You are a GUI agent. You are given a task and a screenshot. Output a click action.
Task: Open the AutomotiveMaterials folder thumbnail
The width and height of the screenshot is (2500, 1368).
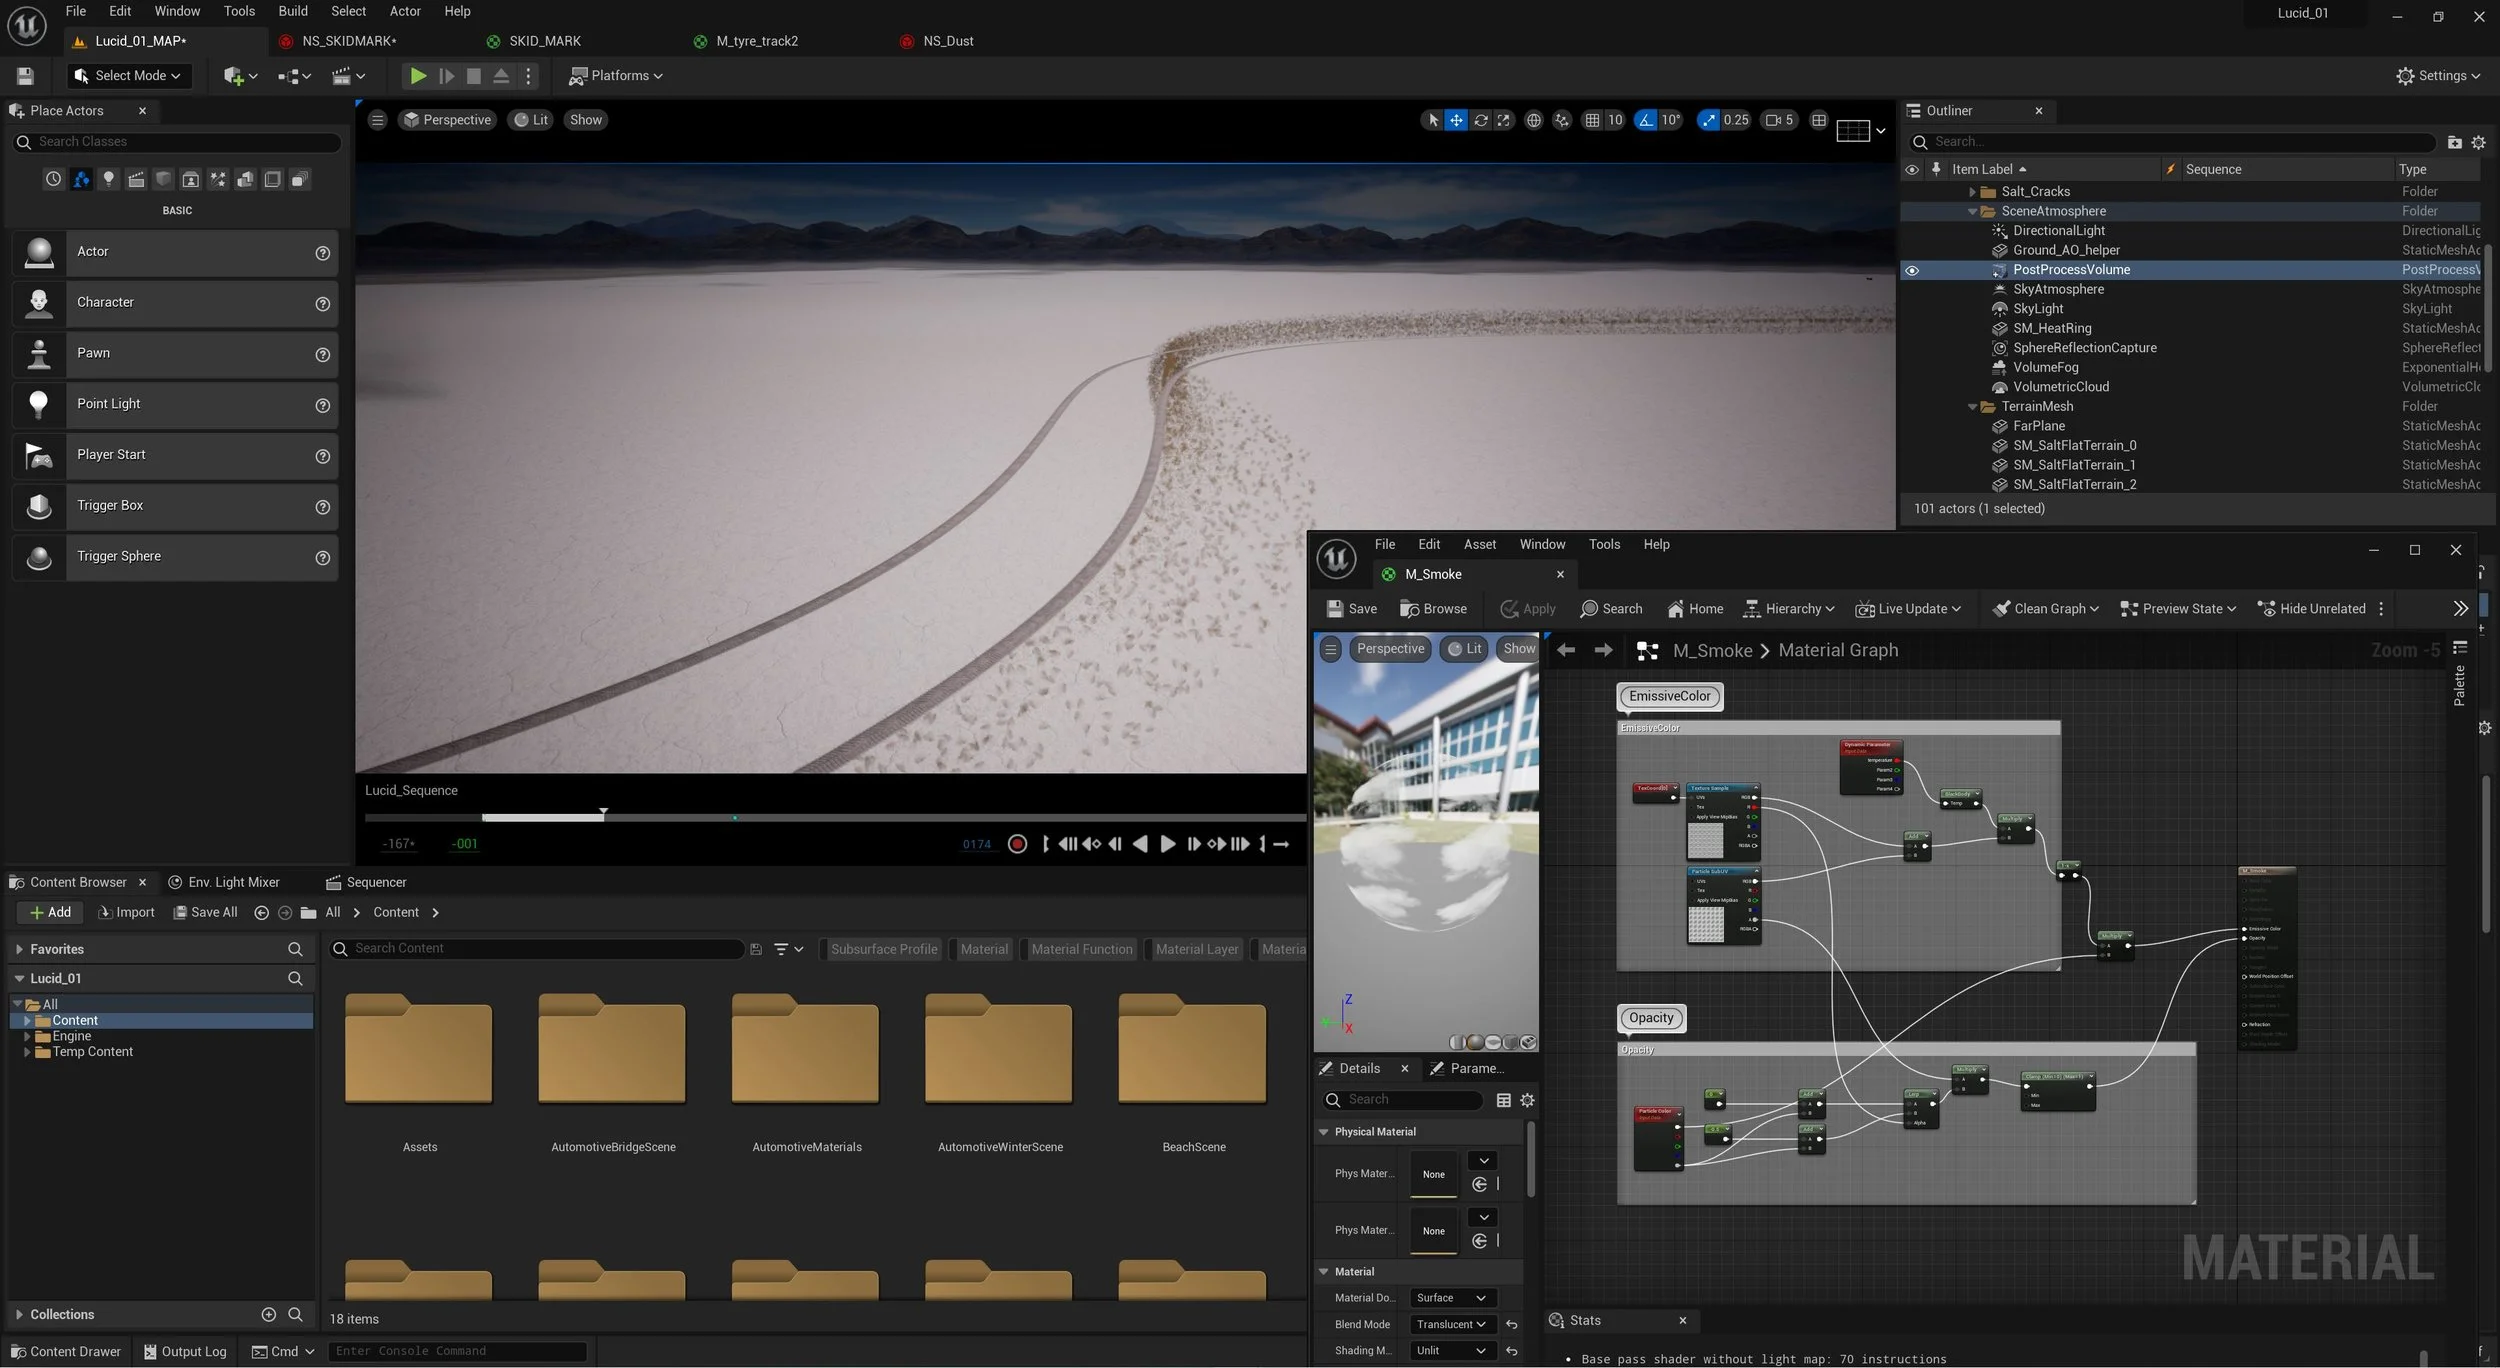point(805,1050)
